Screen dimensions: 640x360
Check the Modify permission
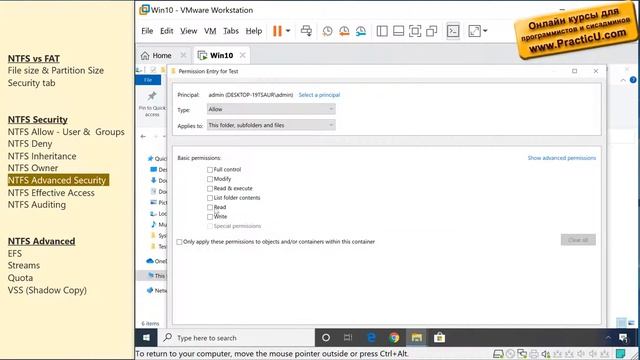[210, 179]
